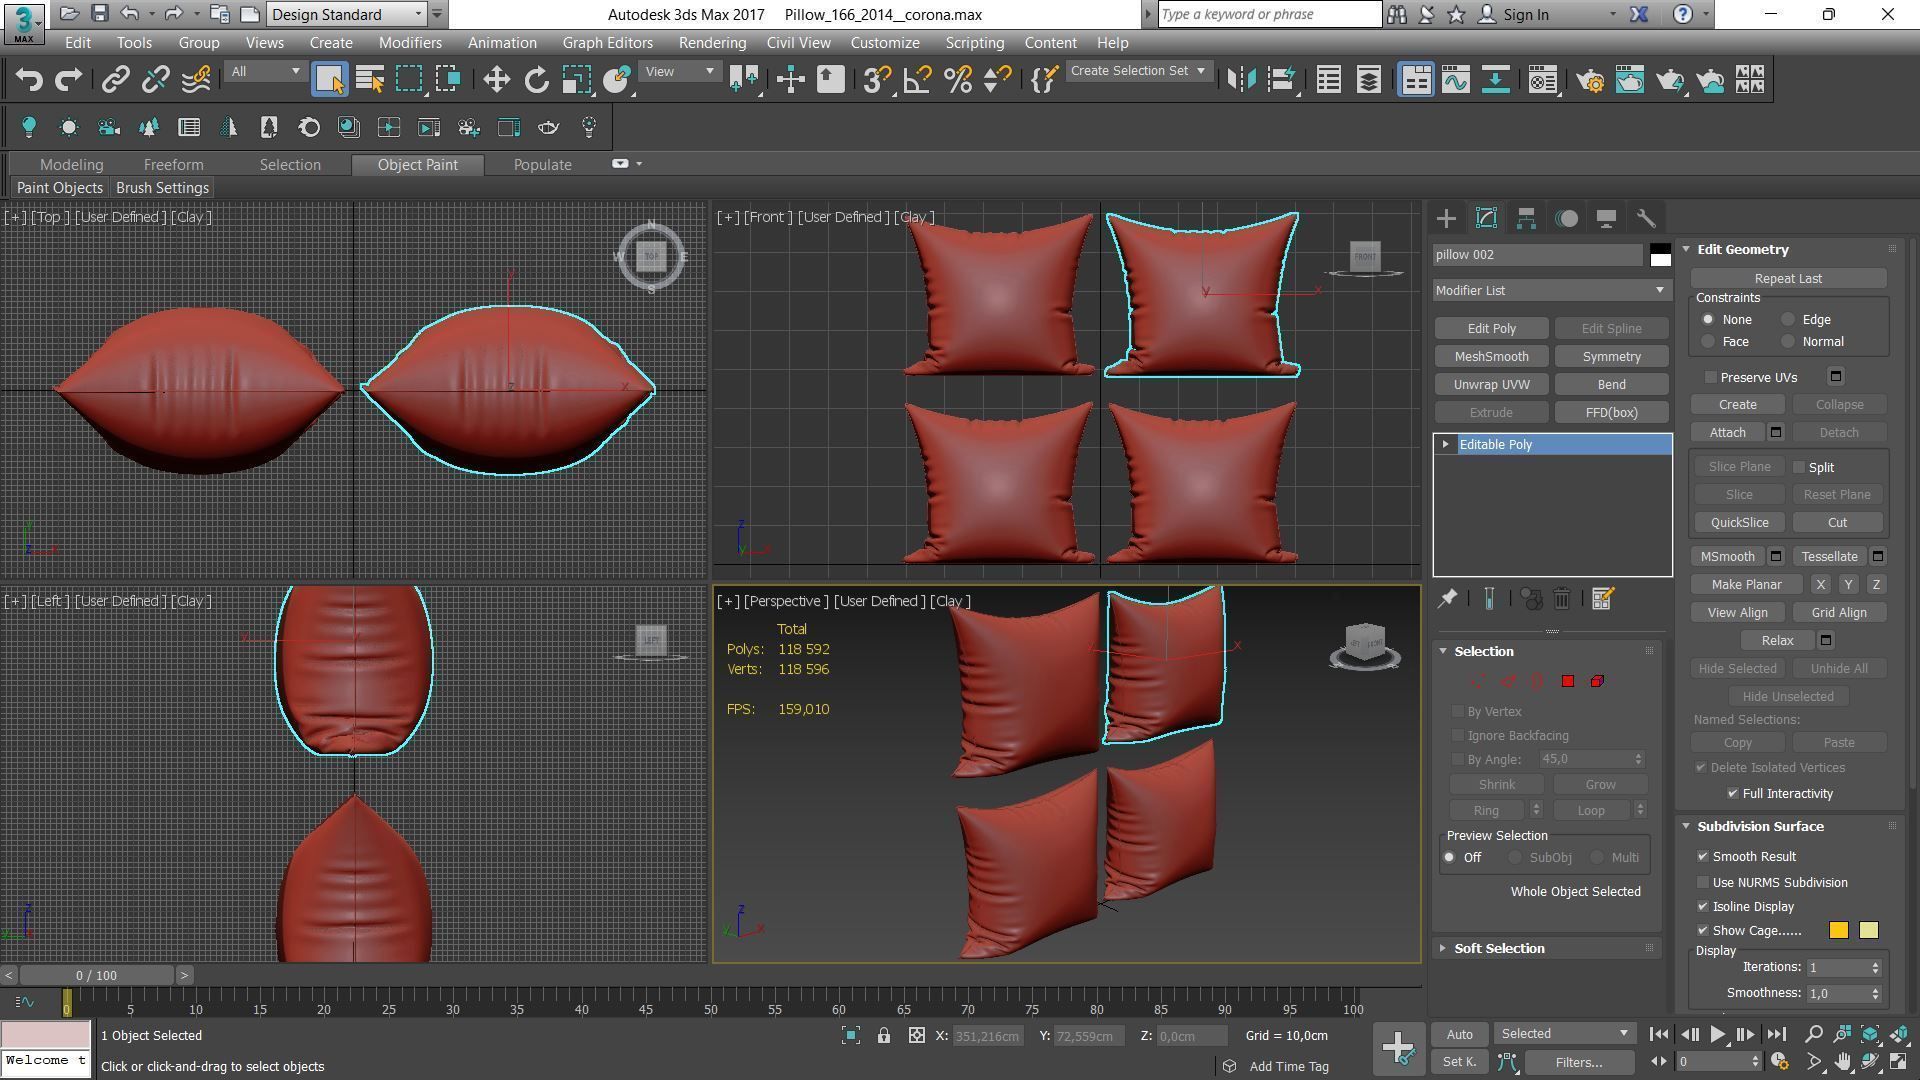
Task: Click the Undo arrow in main toolbar
Action: coord(29,80)
